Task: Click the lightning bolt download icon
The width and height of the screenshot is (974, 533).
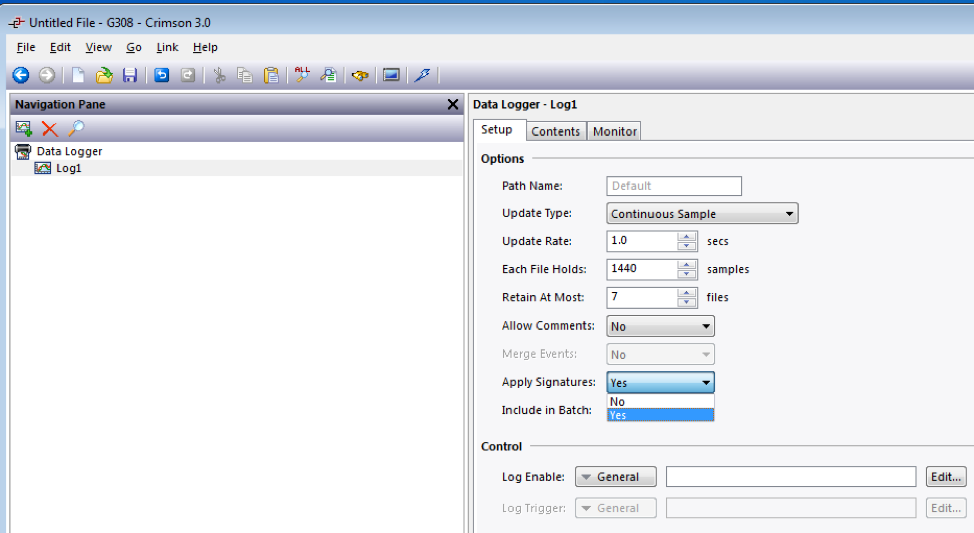Action: (422, 76)
